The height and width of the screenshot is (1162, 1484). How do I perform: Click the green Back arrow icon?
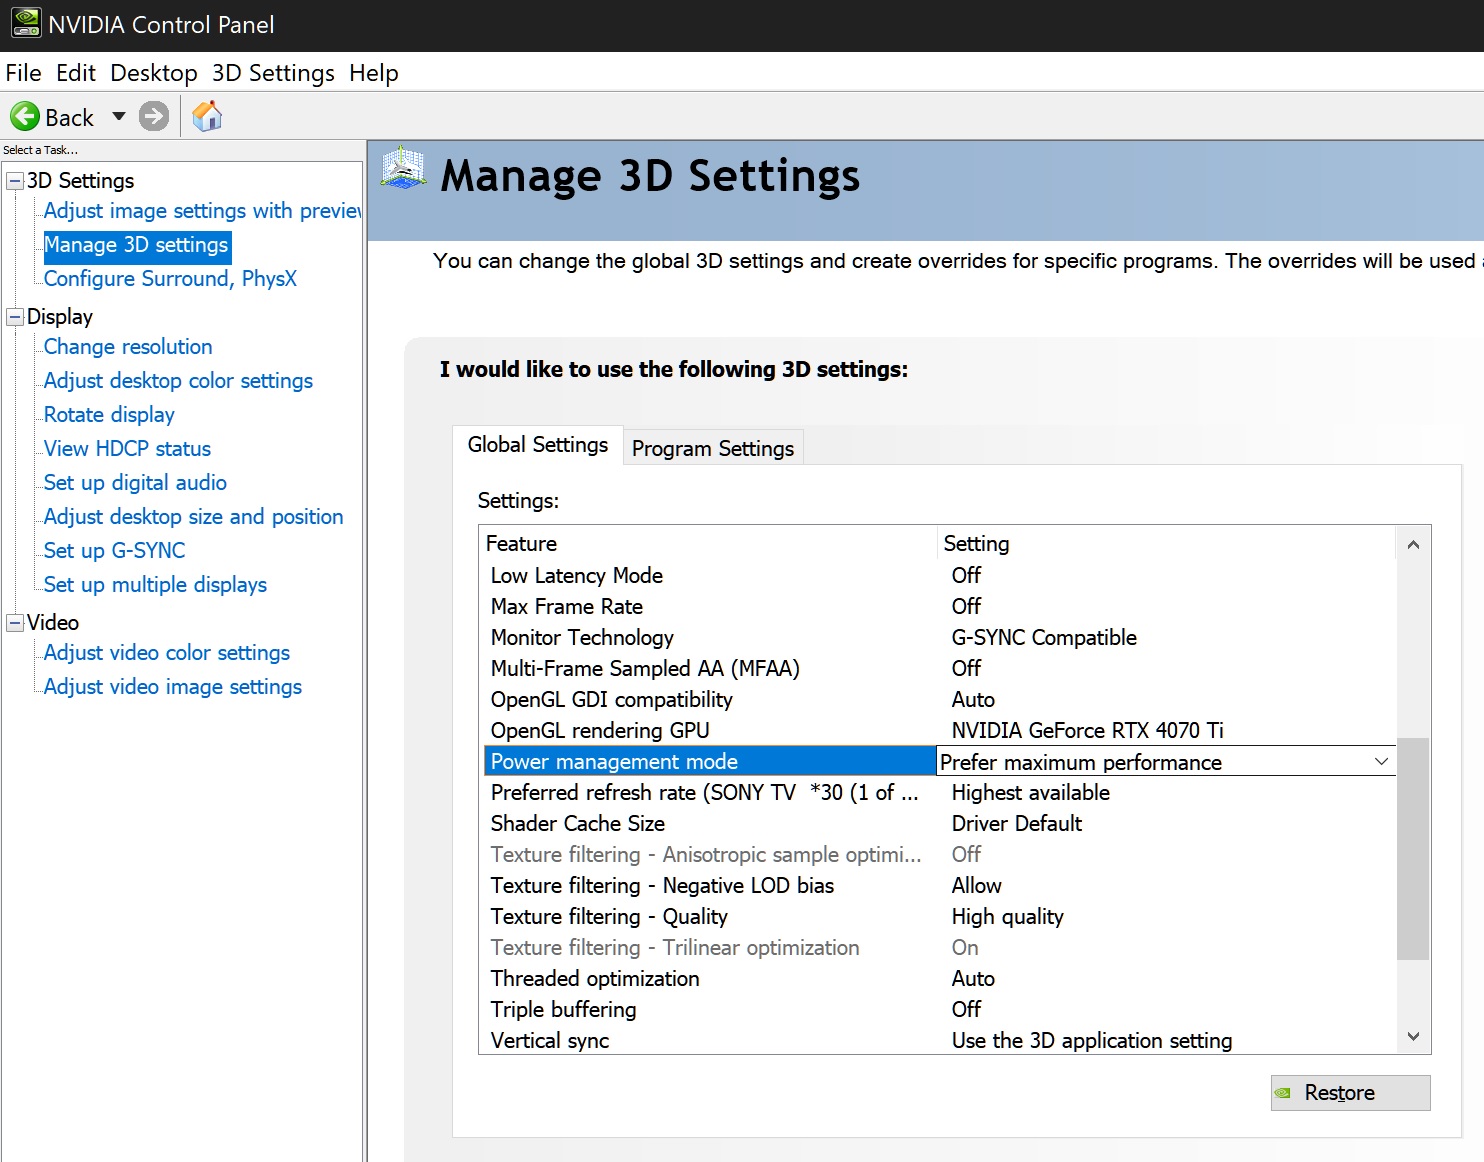click(25, 117)
